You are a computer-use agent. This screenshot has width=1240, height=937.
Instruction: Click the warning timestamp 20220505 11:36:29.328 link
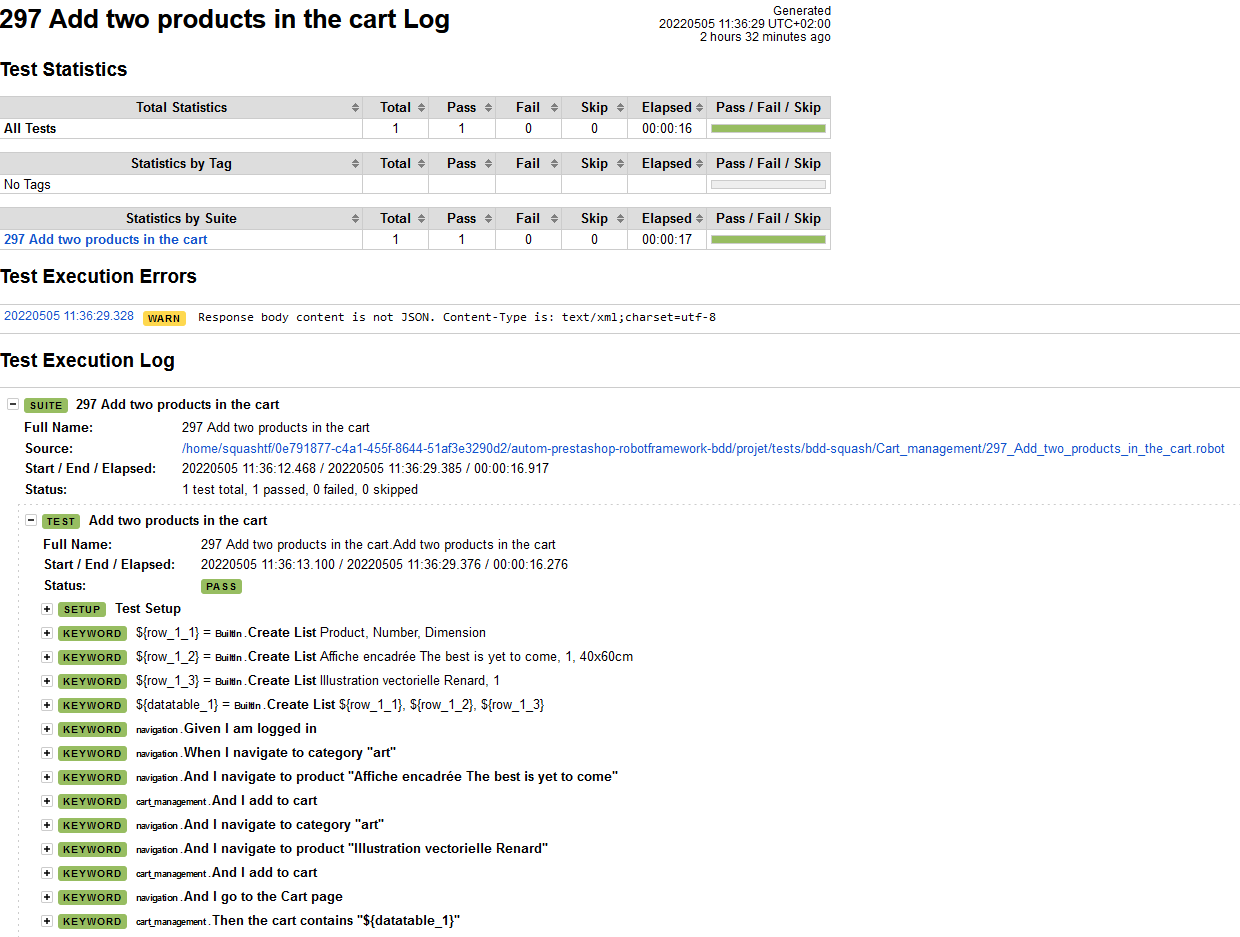69,316
